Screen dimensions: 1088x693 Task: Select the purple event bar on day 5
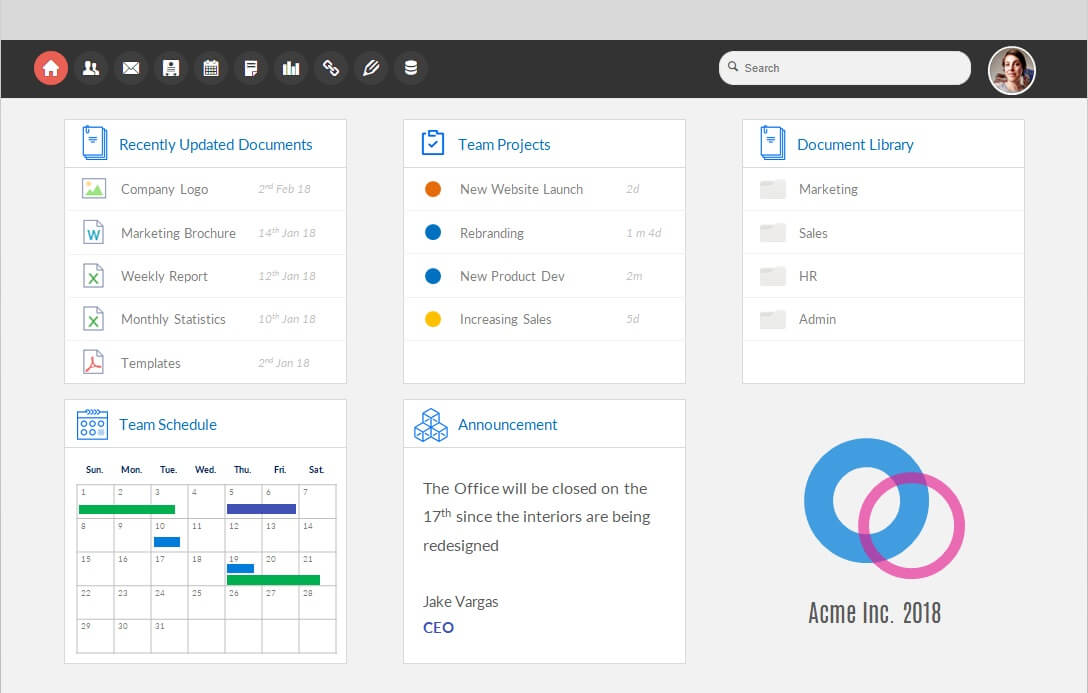261,509
